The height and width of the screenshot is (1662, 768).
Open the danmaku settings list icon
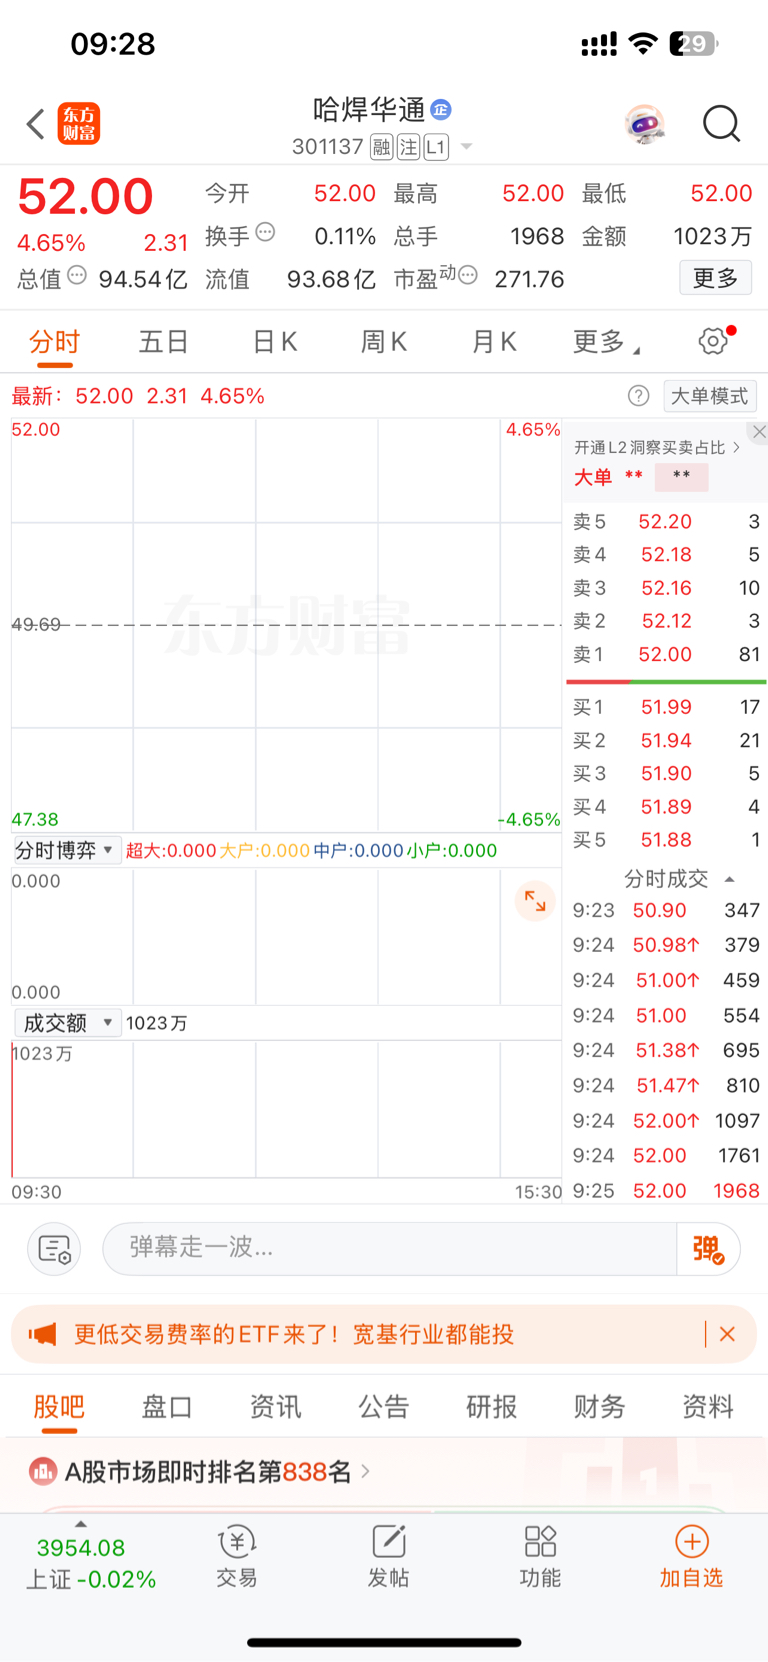pos(54,1249)
